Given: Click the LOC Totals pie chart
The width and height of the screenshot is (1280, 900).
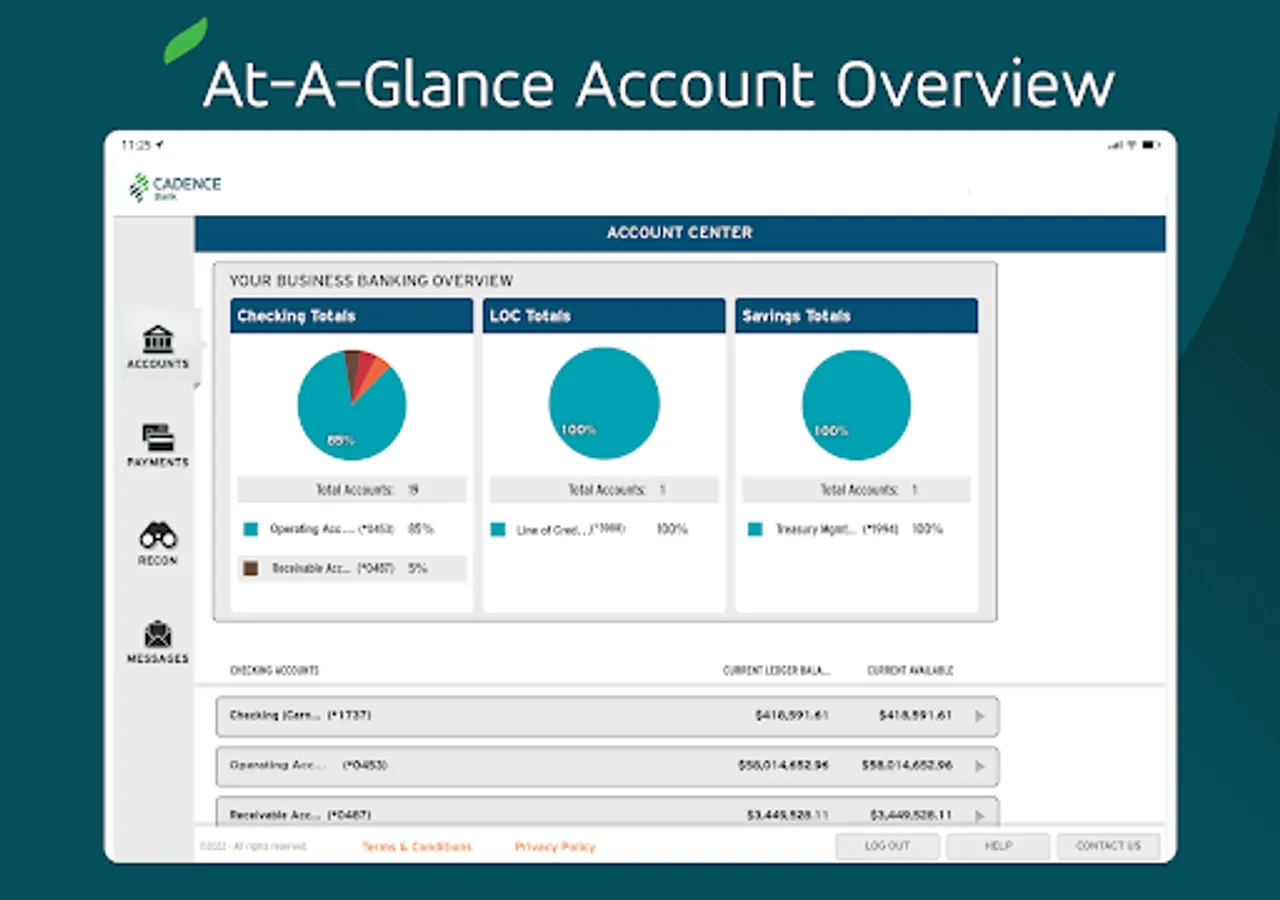Looking at the screenshot, I should (x=604, y=404).
